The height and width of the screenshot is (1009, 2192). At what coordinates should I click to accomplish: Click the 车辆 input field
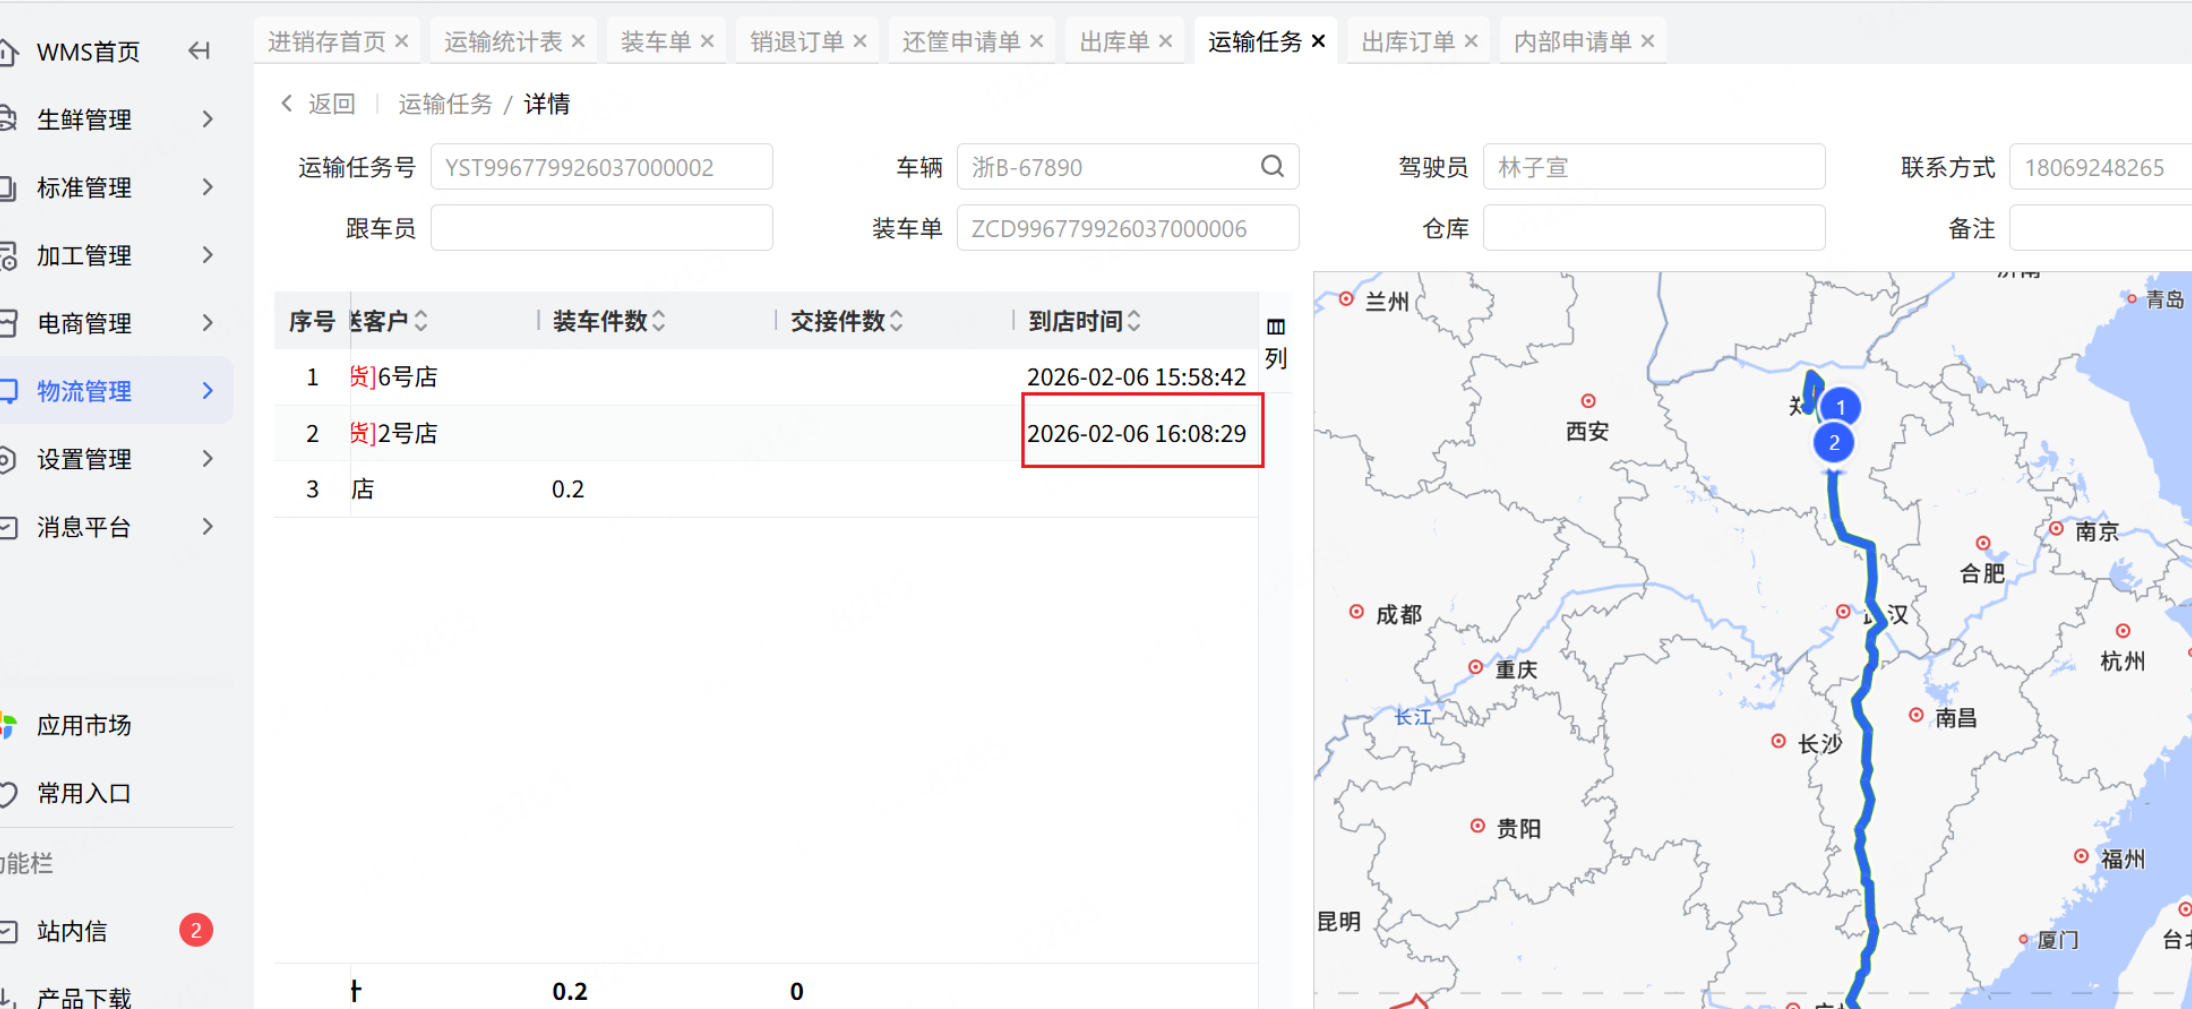pos(1128,167)
